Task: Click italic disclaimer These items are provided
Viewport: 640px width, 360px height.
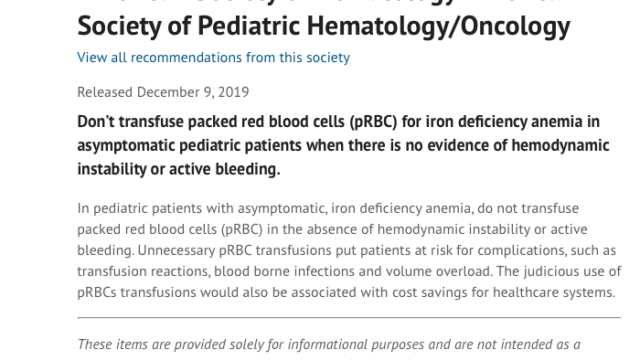Action: coord(329,345)
